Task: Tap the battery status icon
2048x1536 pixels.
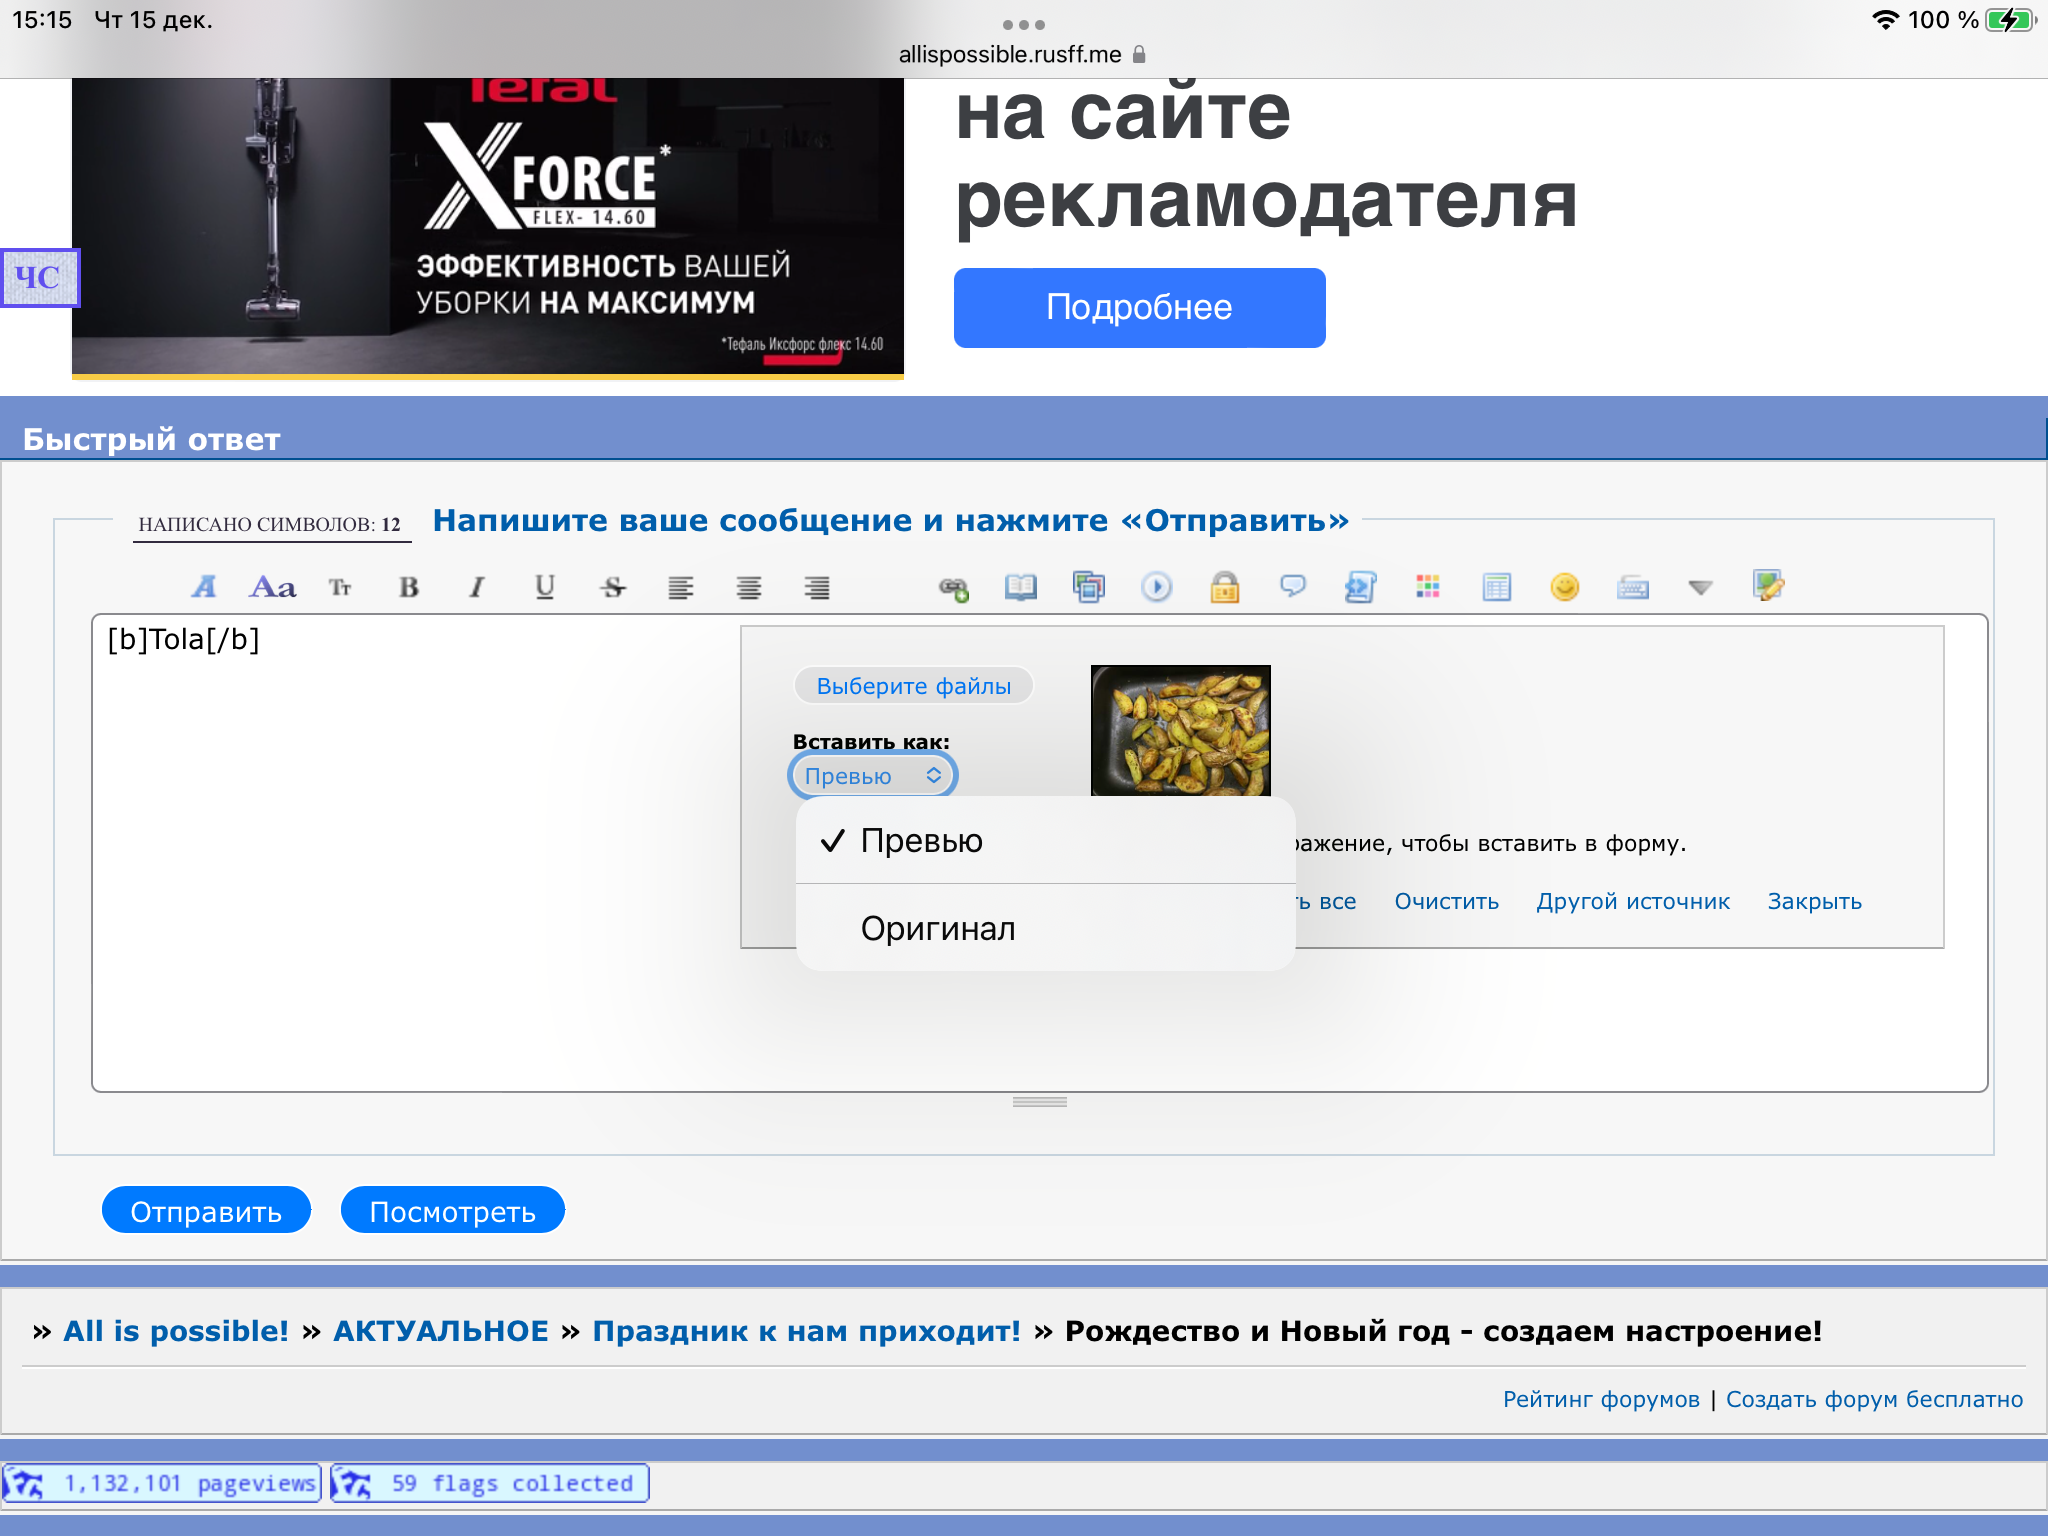Action: (2010, 20)
